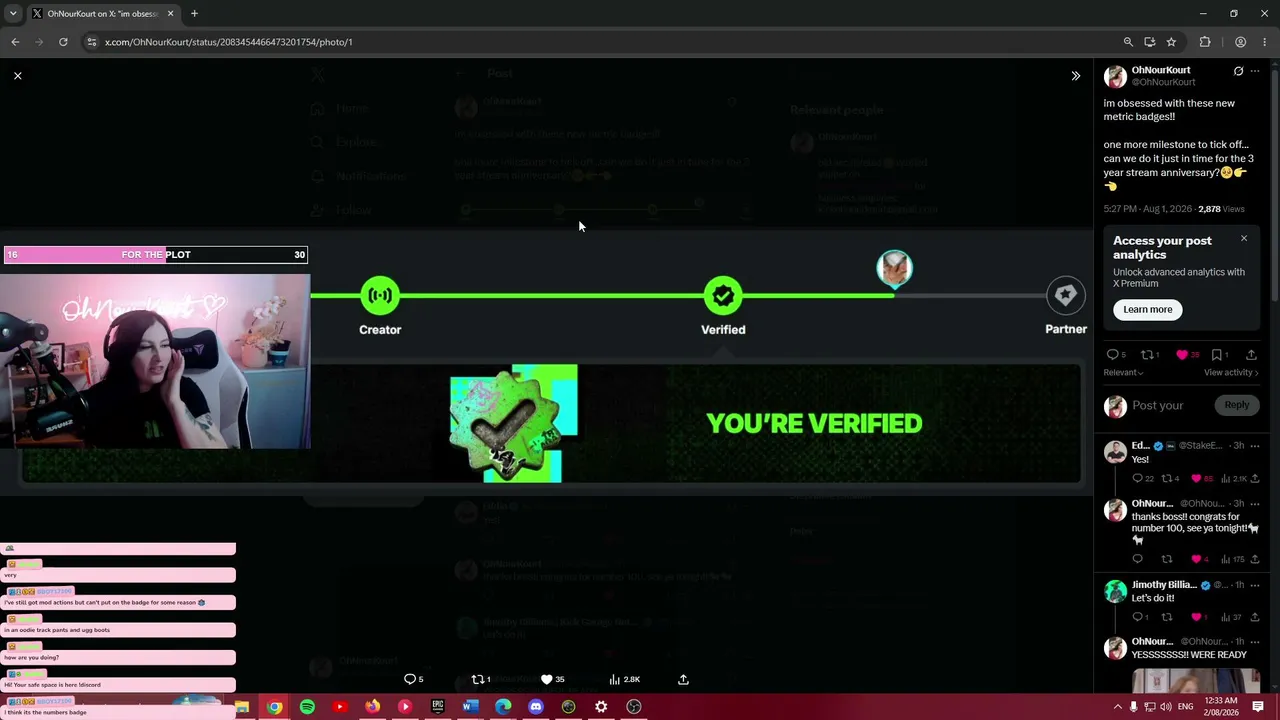This screenshot has height=720, width=1280.
Task: Open the Windows notification center
Action: pos(1258,707)
